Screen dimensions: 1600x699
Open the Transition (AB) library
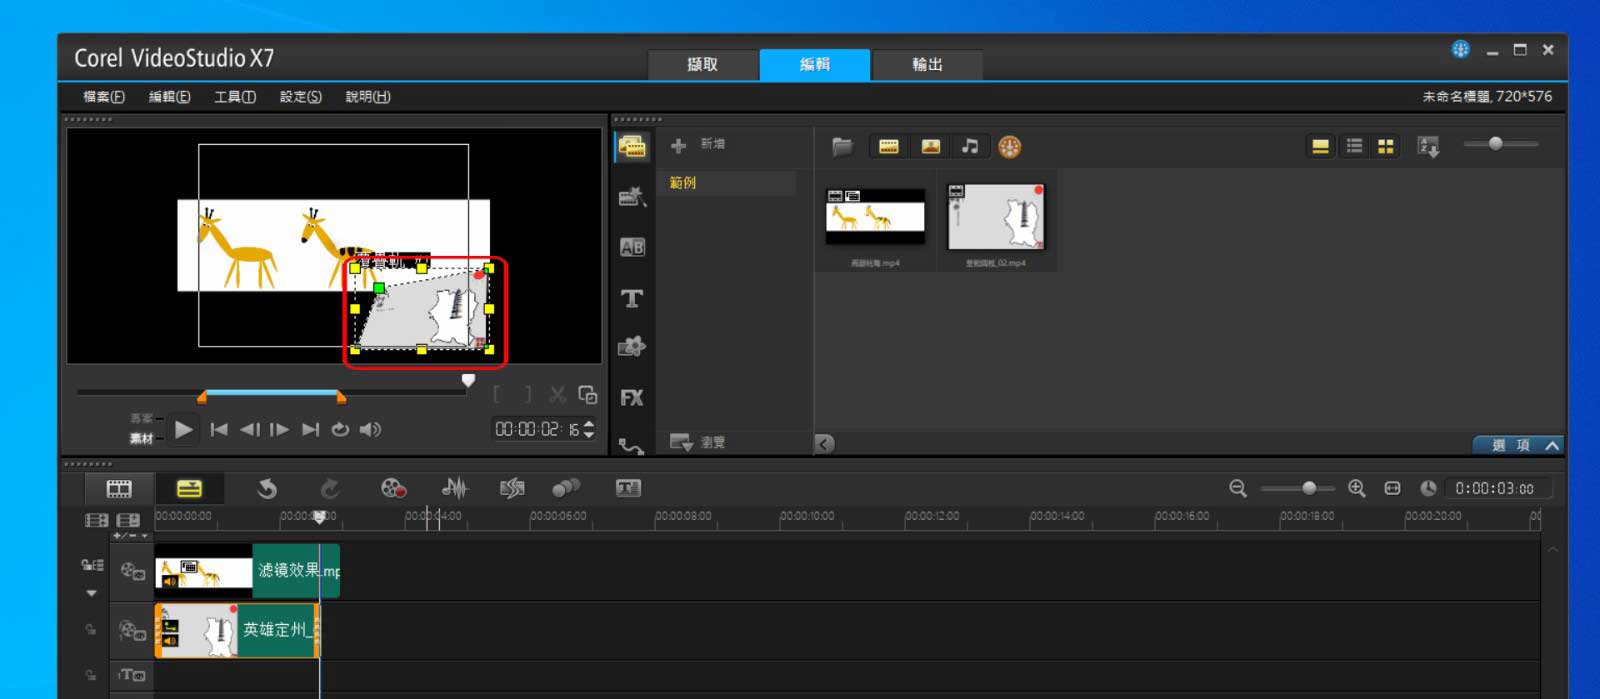632,247
